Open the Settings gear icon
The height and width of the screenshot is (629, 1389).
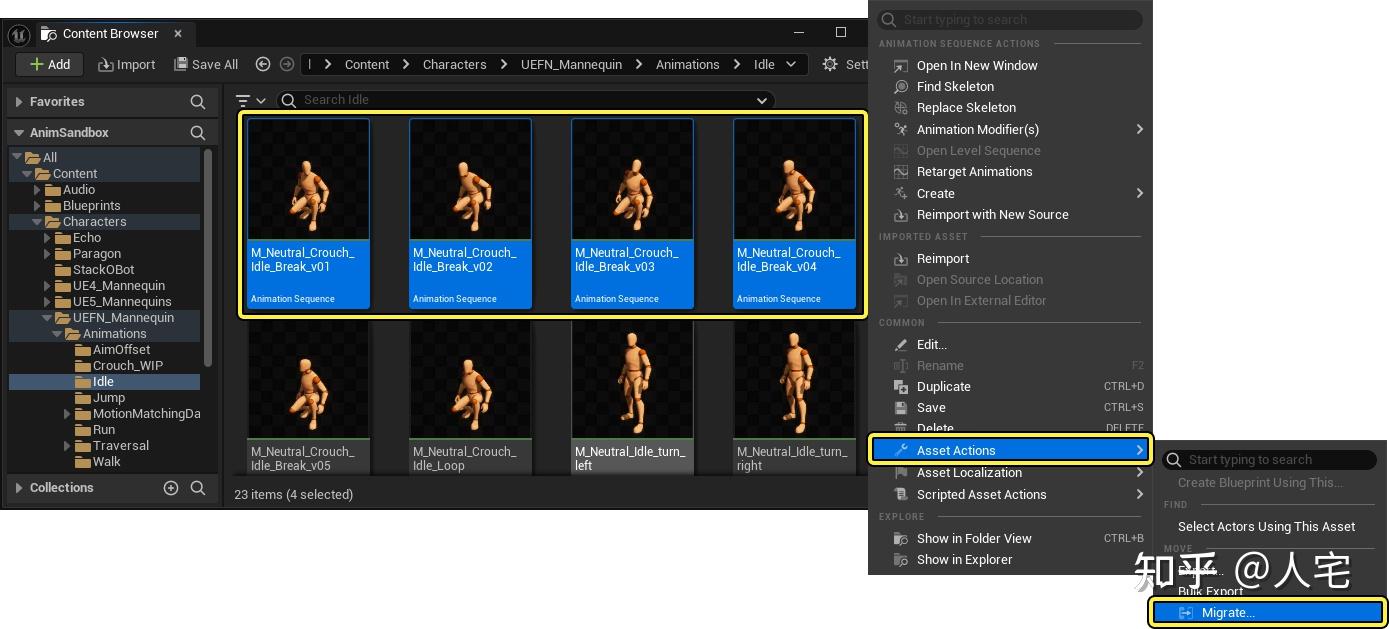830,64
